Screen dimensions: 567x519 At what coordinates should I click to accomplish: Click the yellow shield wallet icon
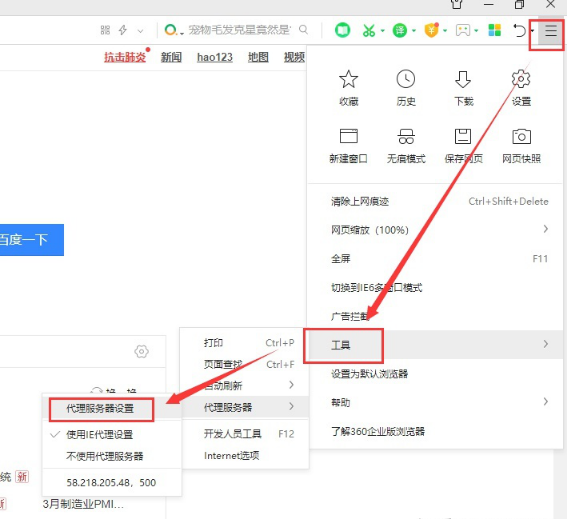click(x=432, y=30)
